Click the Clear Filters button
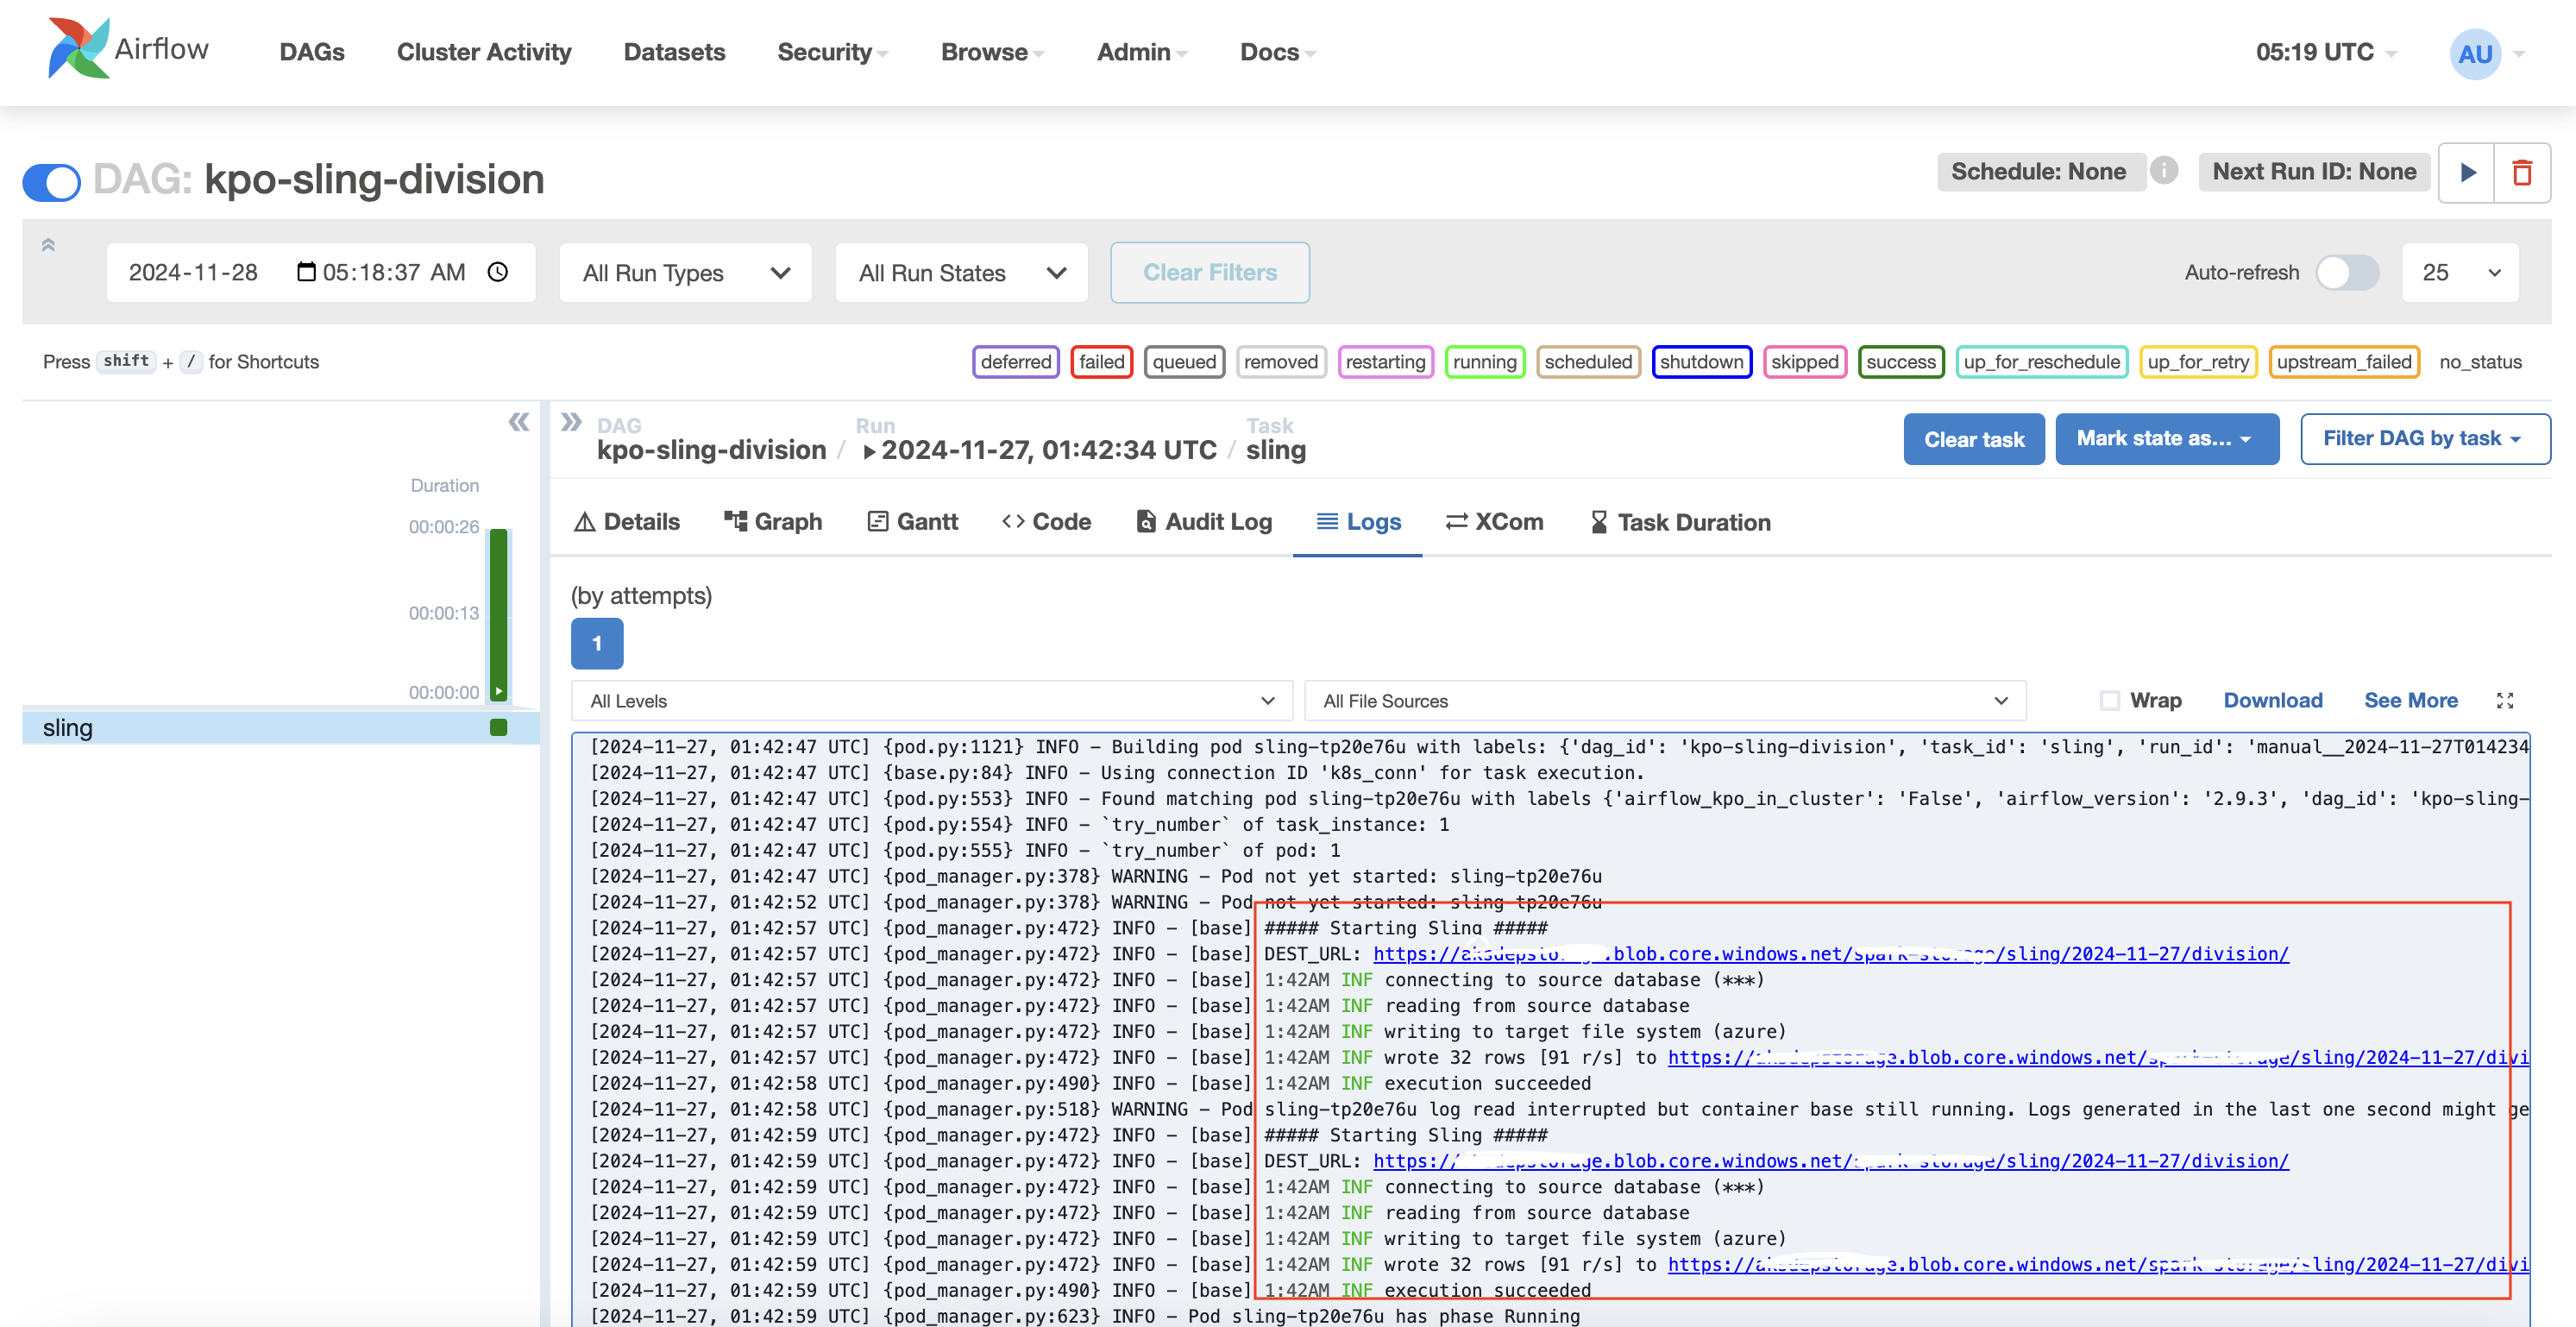2576x1327 pixels. click(1210, 273)
